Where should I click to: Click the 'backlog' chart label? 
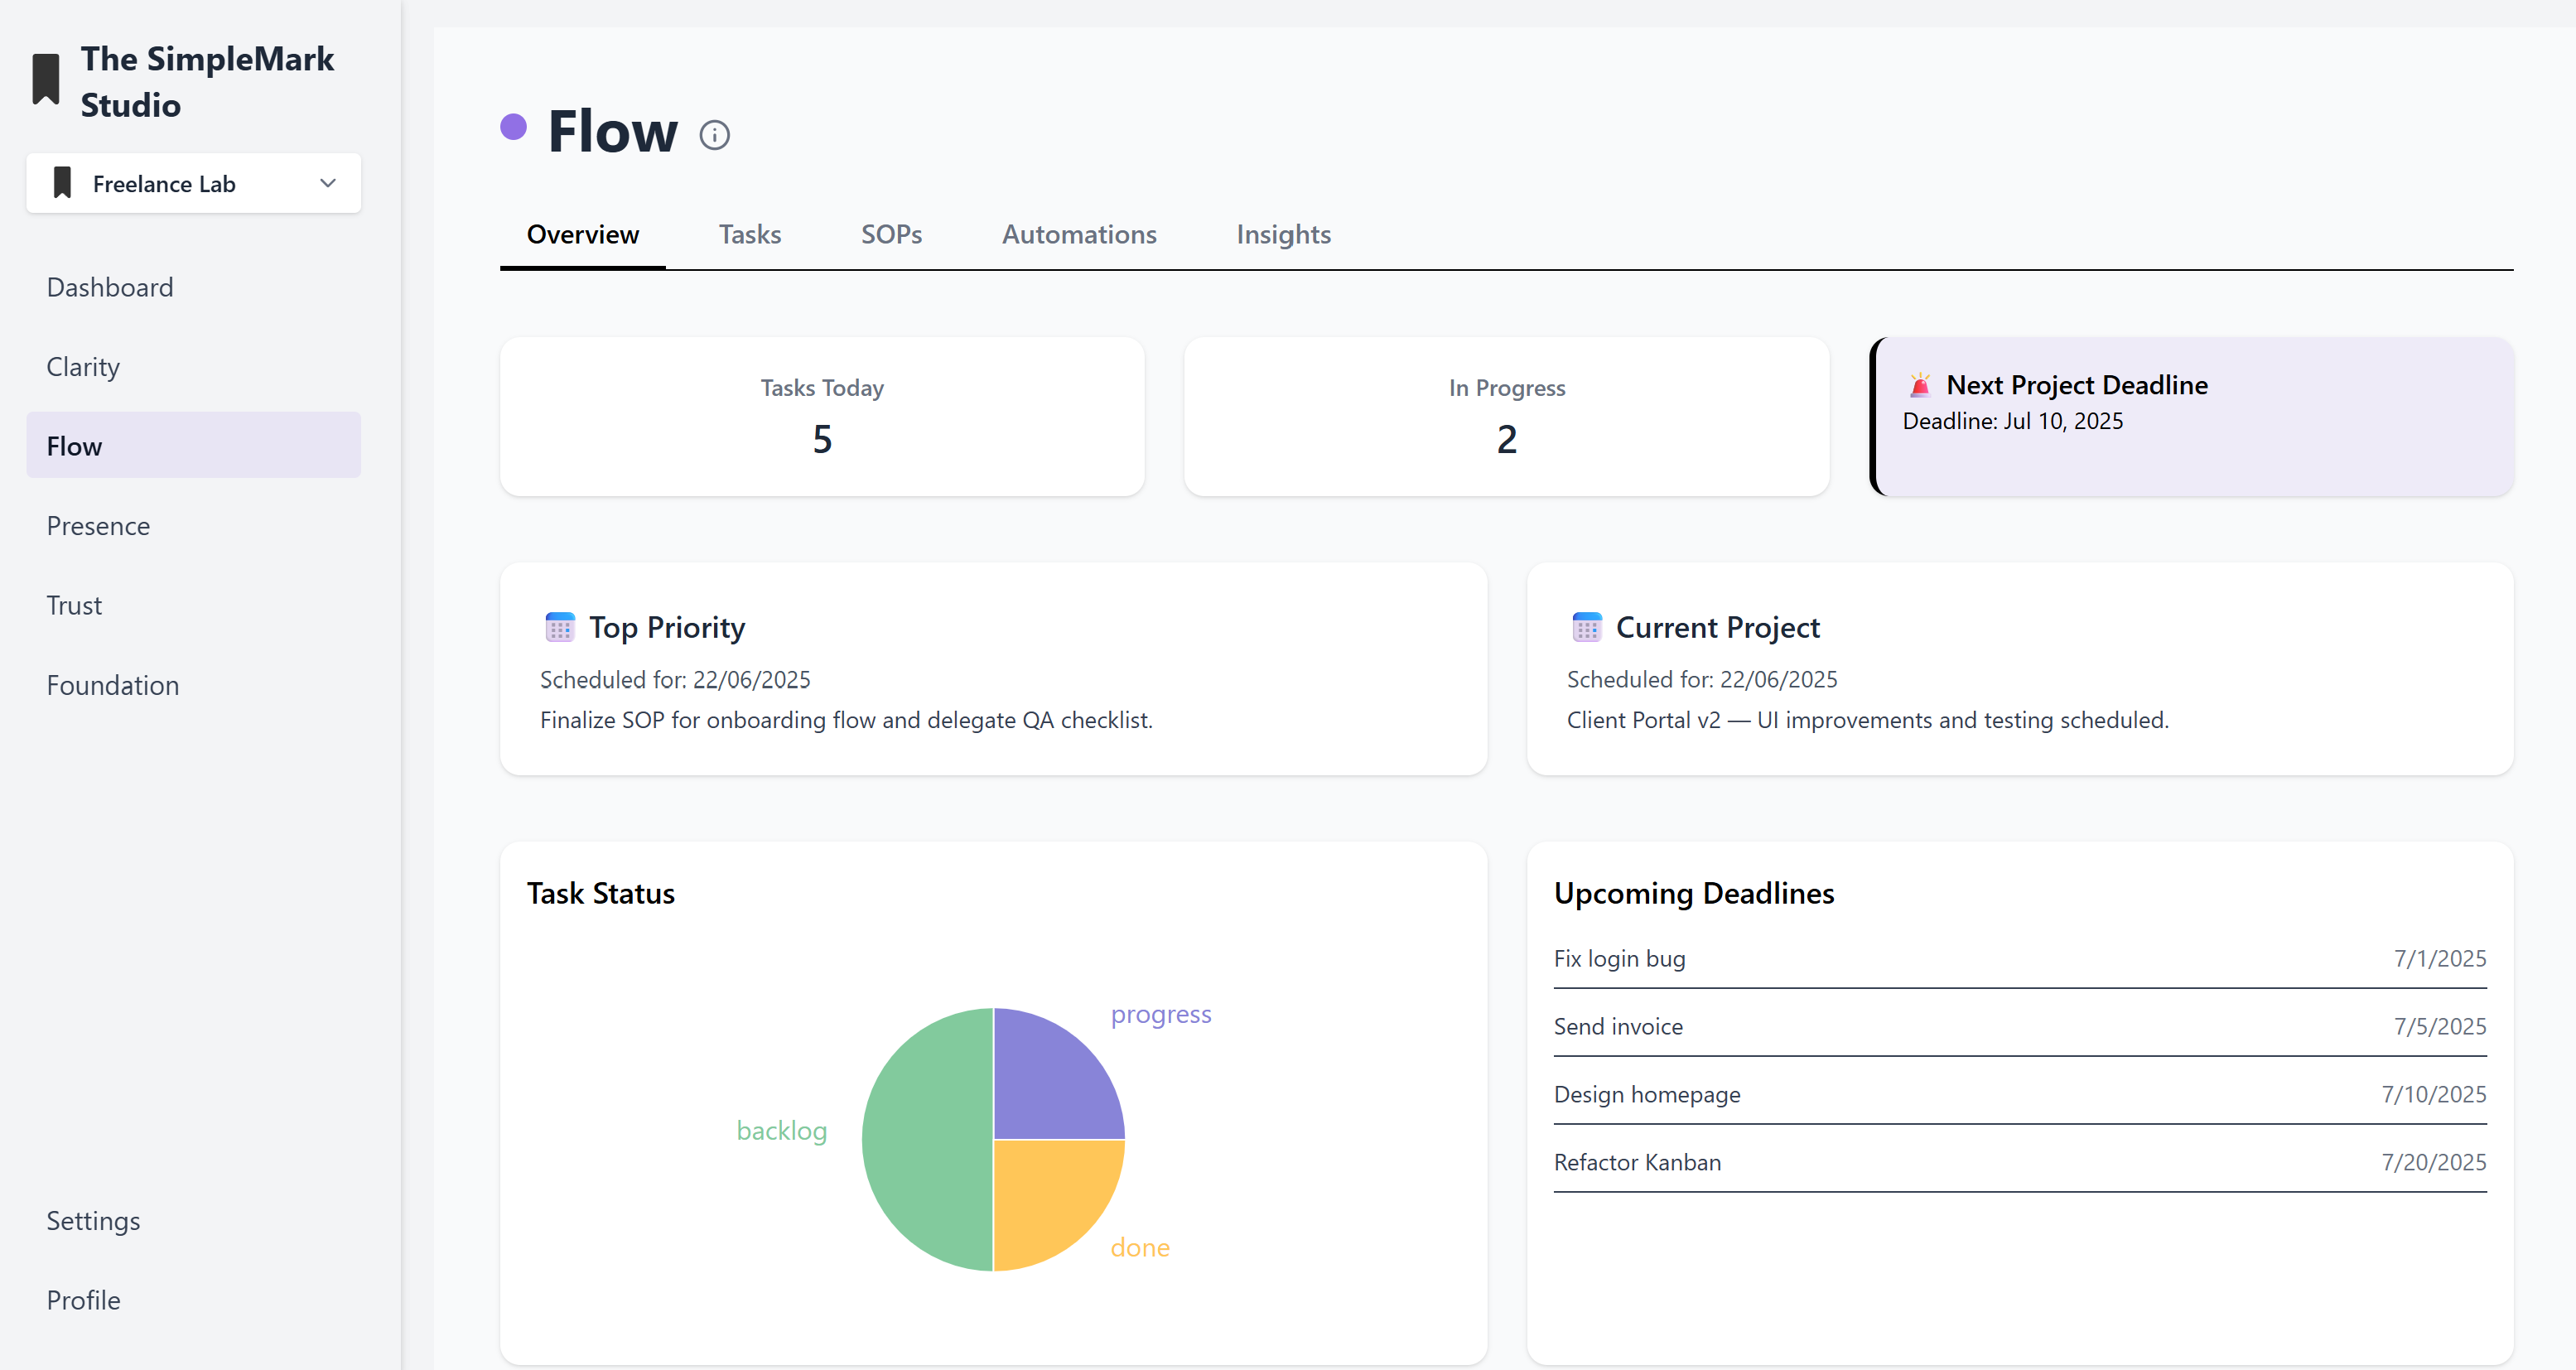[782, 1131]
